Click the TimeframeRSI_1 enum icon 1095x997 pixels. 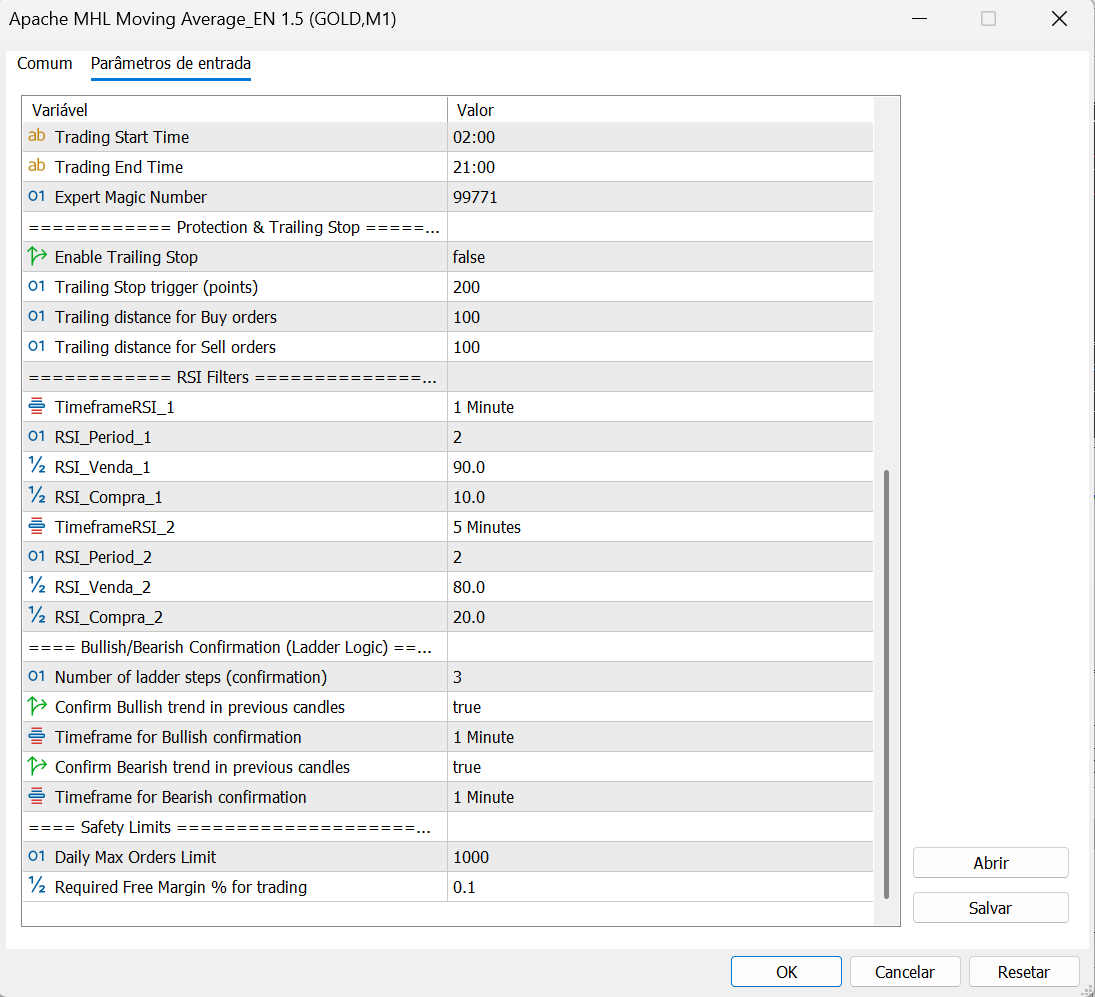point(37,407)
